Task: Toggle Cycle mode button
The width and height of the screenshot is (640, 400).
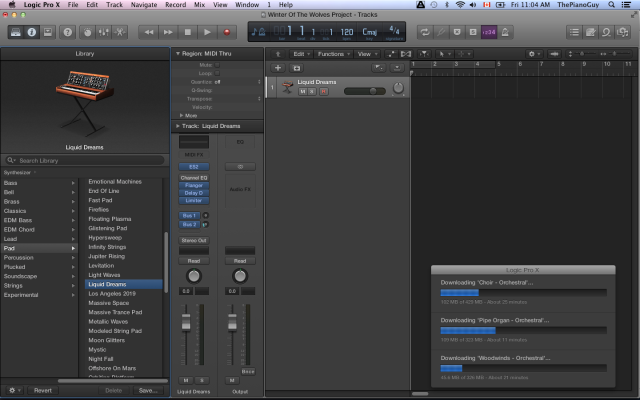Action: pos(425,32)
